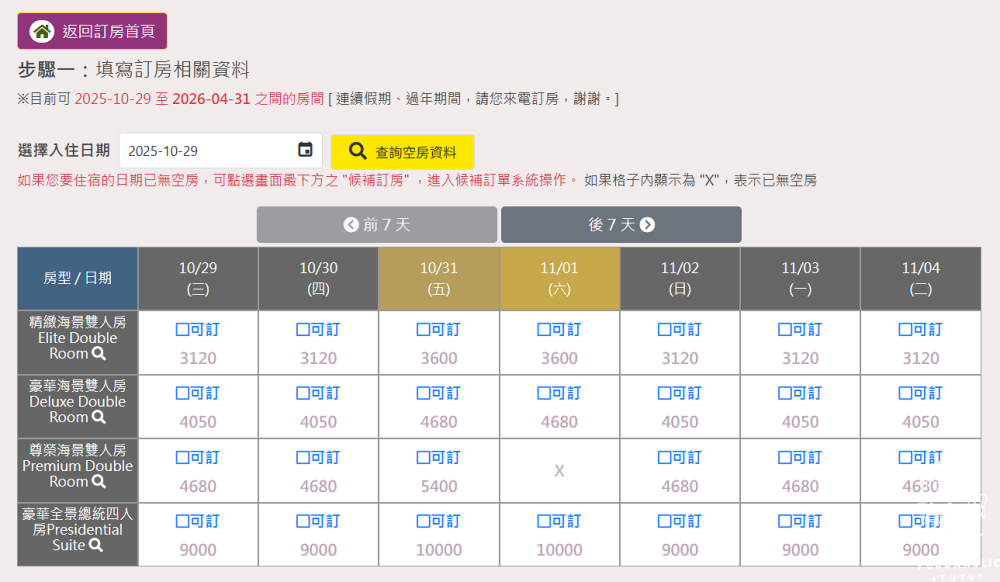
Task: Click the 房型 / 日期 table header cell
Action: (78, 278)
